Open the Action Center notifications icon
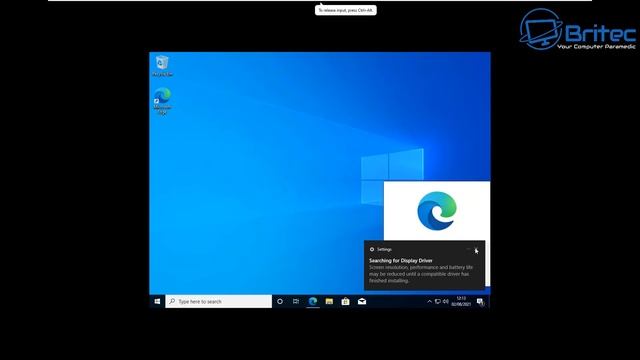Viewport: 640px width, 360px height. pos(480,302)
